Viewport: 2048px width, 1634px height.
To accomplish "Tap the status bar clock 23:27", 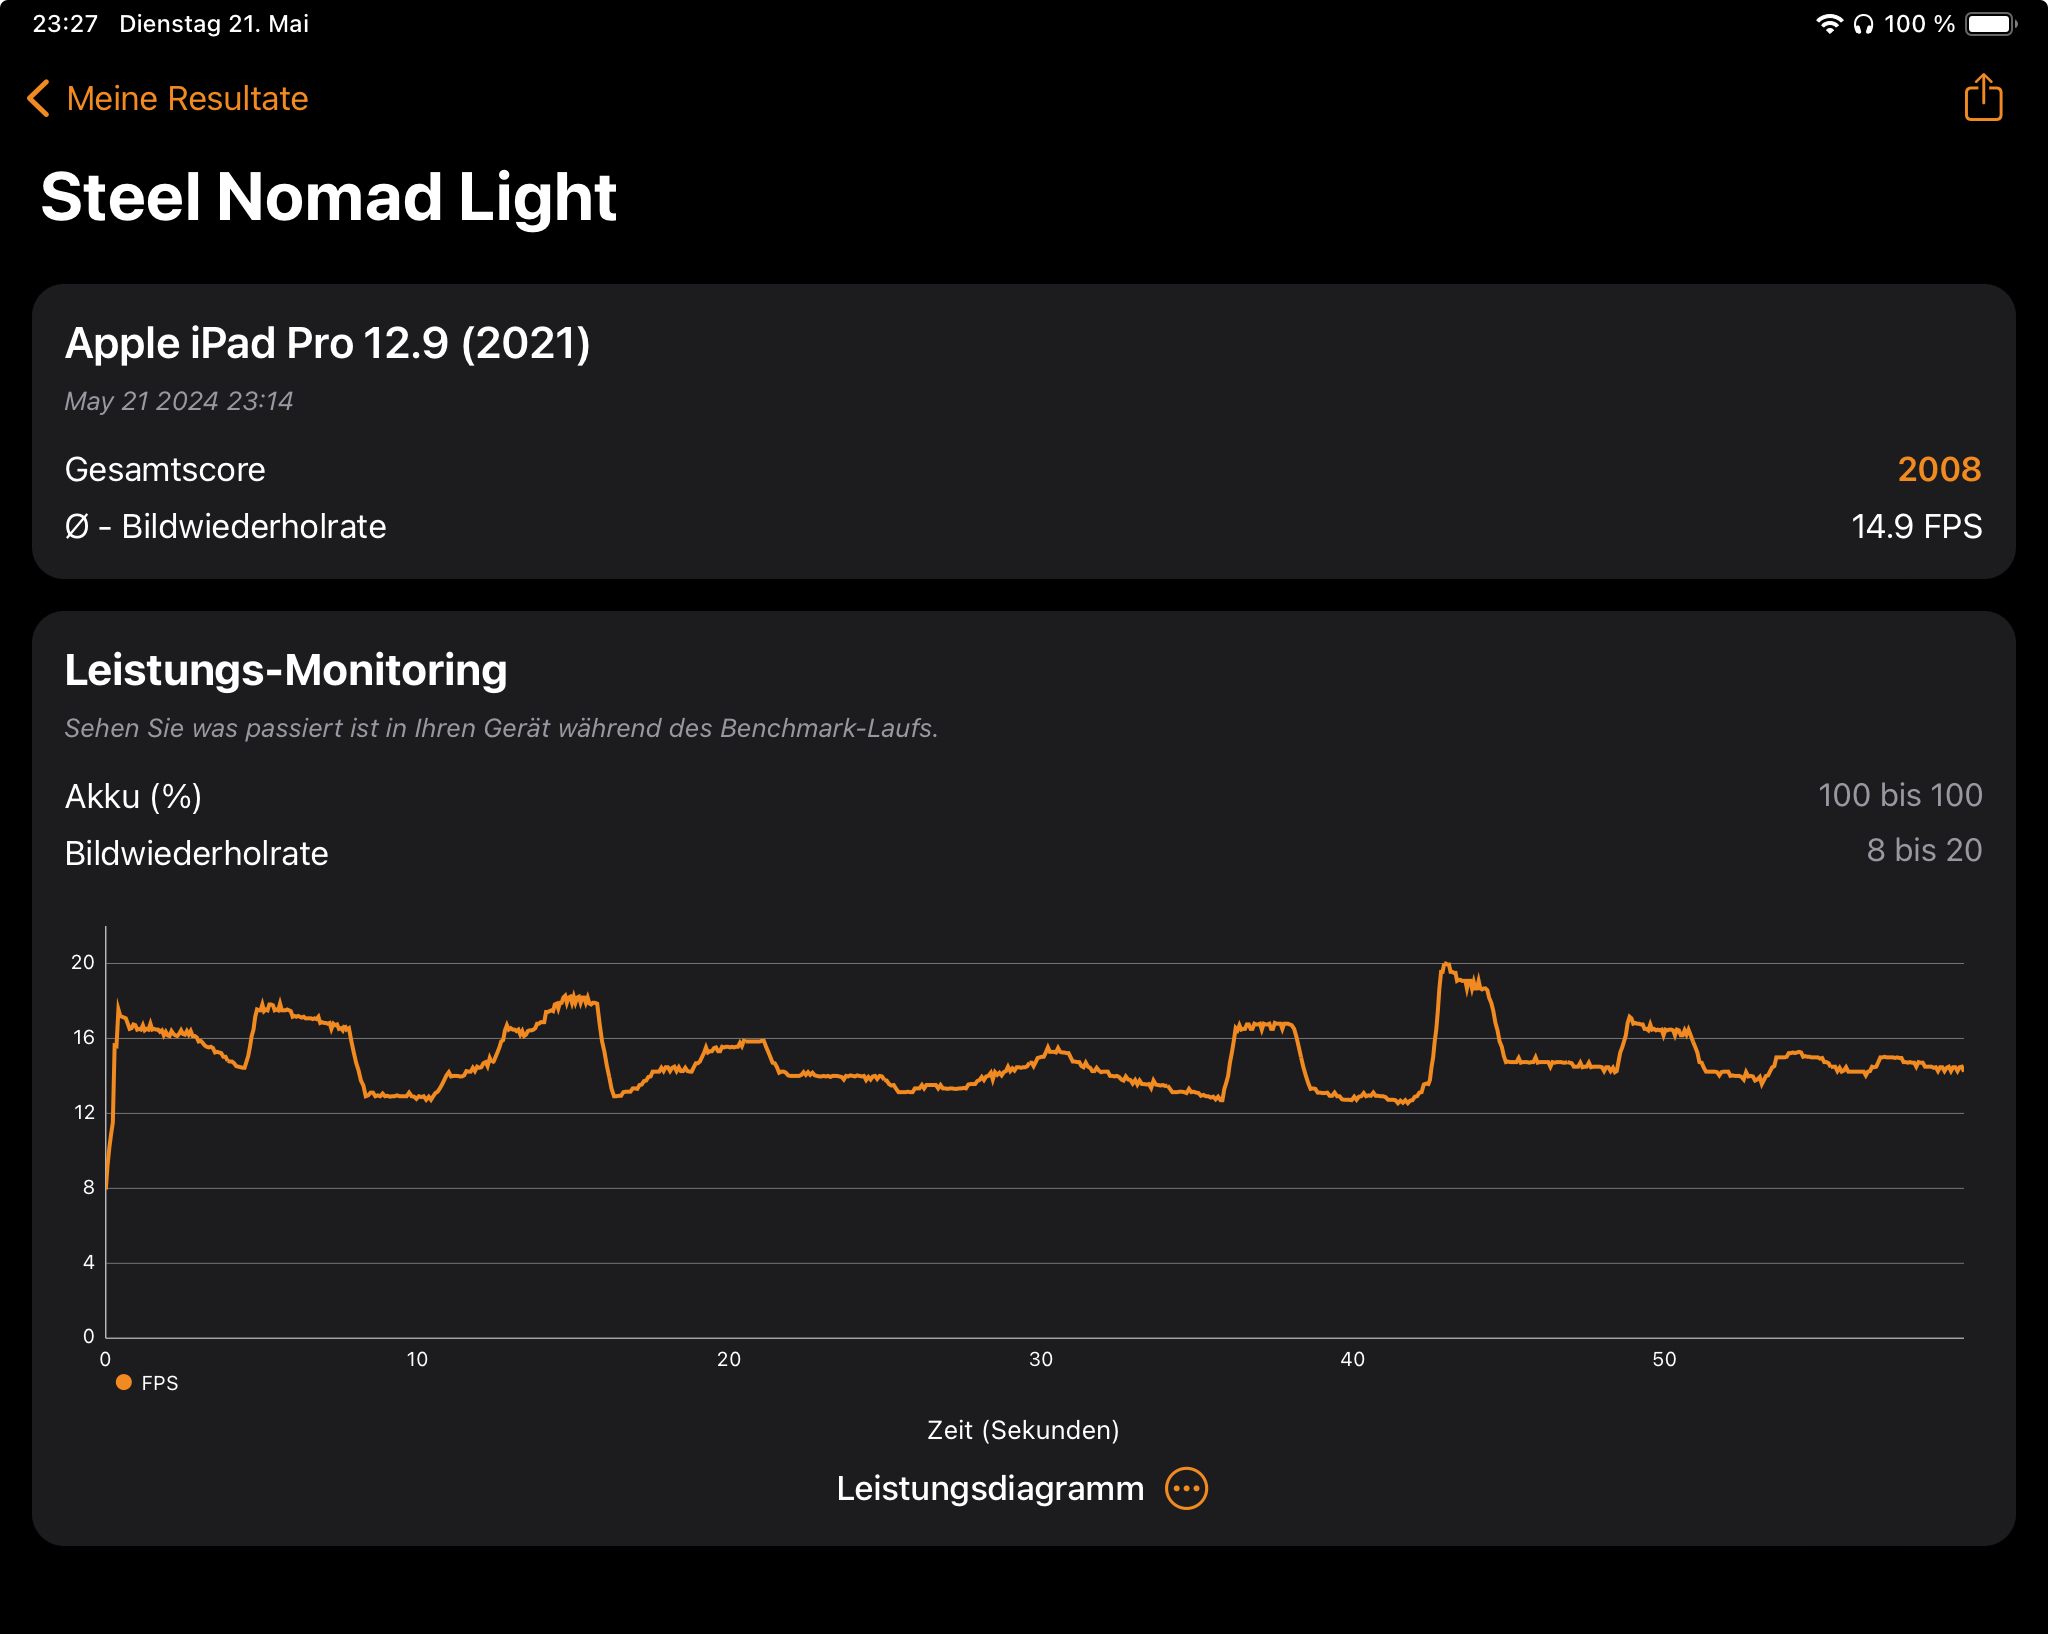I will pyautogui.click(x=65, y=24).
